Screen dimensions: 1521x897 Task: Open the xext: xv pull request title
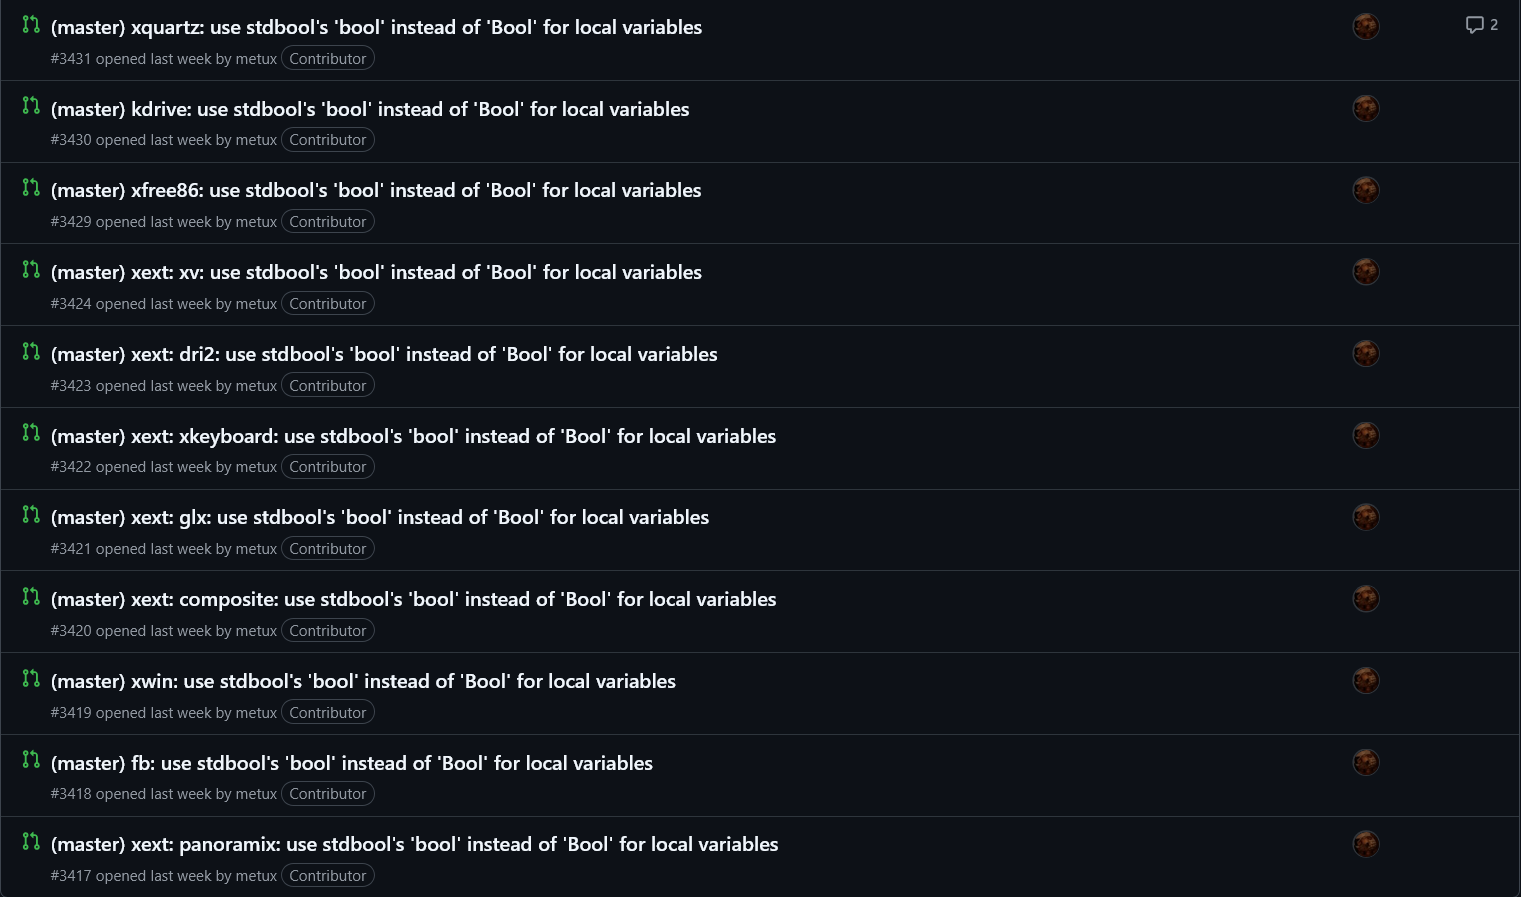coord(376,272)
